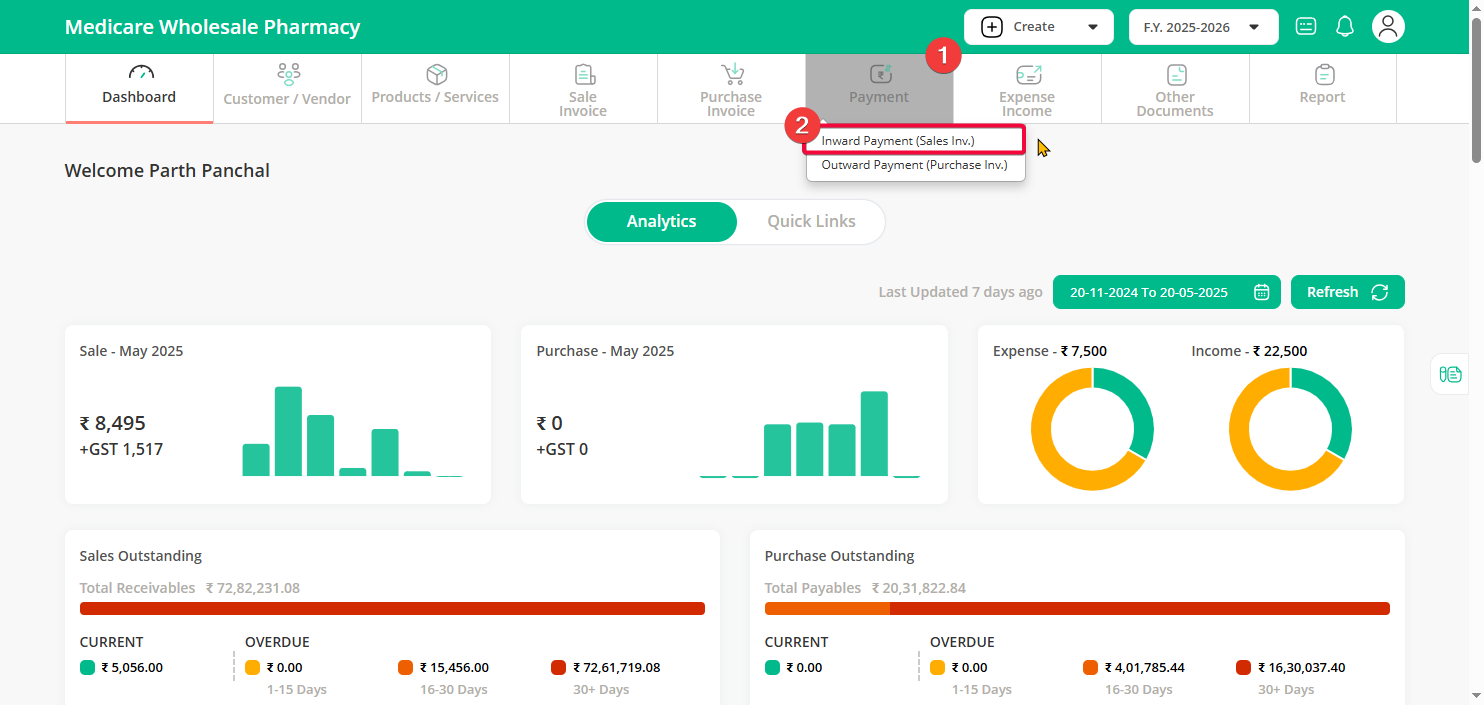Choose Inward Payment (Sales Inv.)

898,141
